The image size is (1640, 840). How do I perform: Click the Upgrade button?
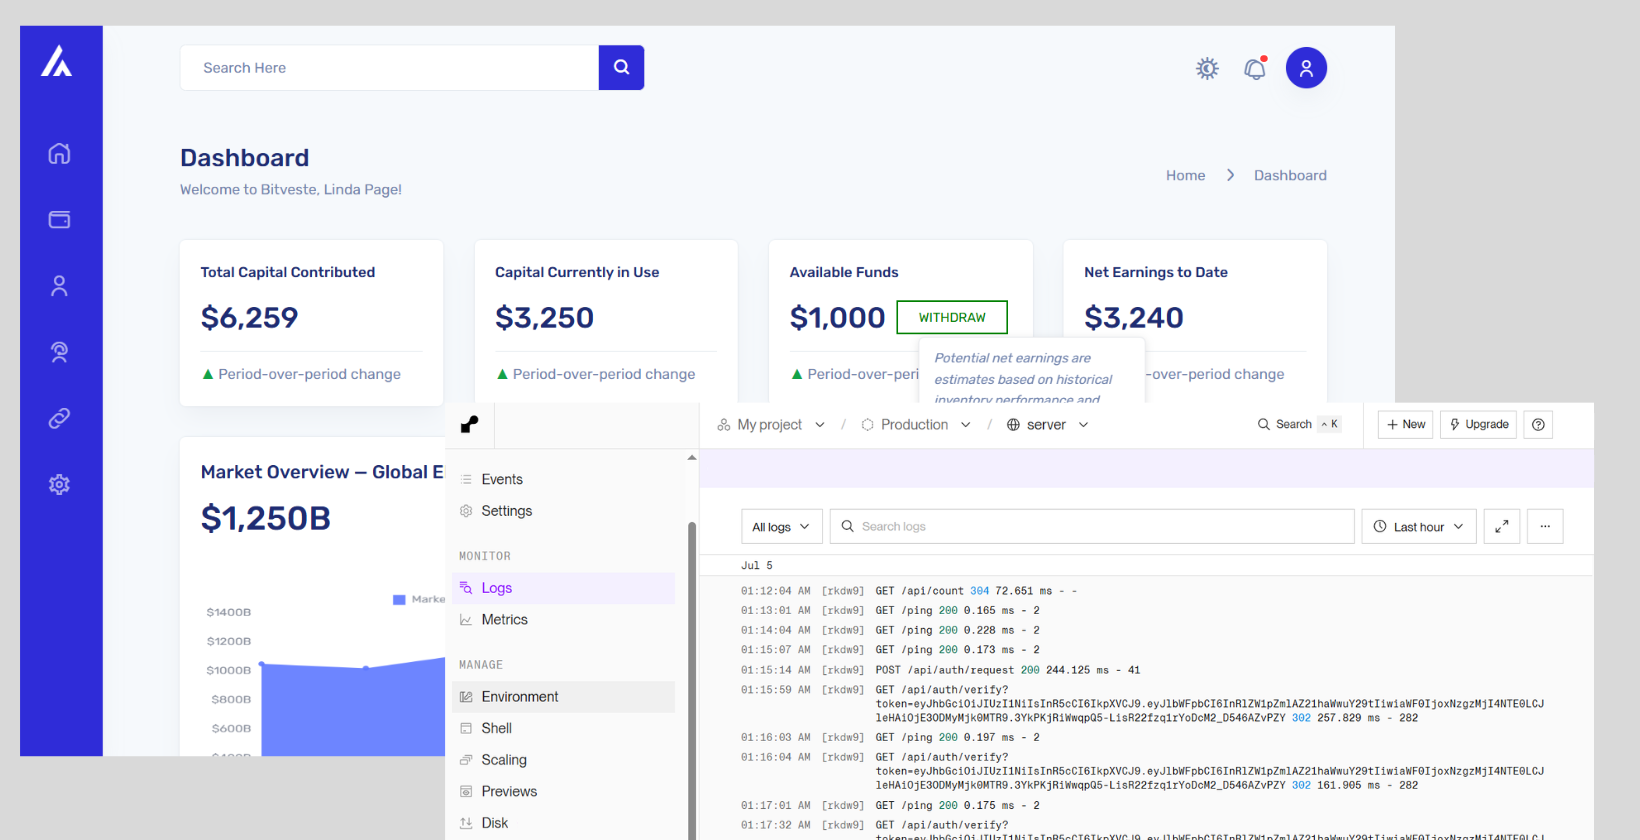tap(1478, 424)
